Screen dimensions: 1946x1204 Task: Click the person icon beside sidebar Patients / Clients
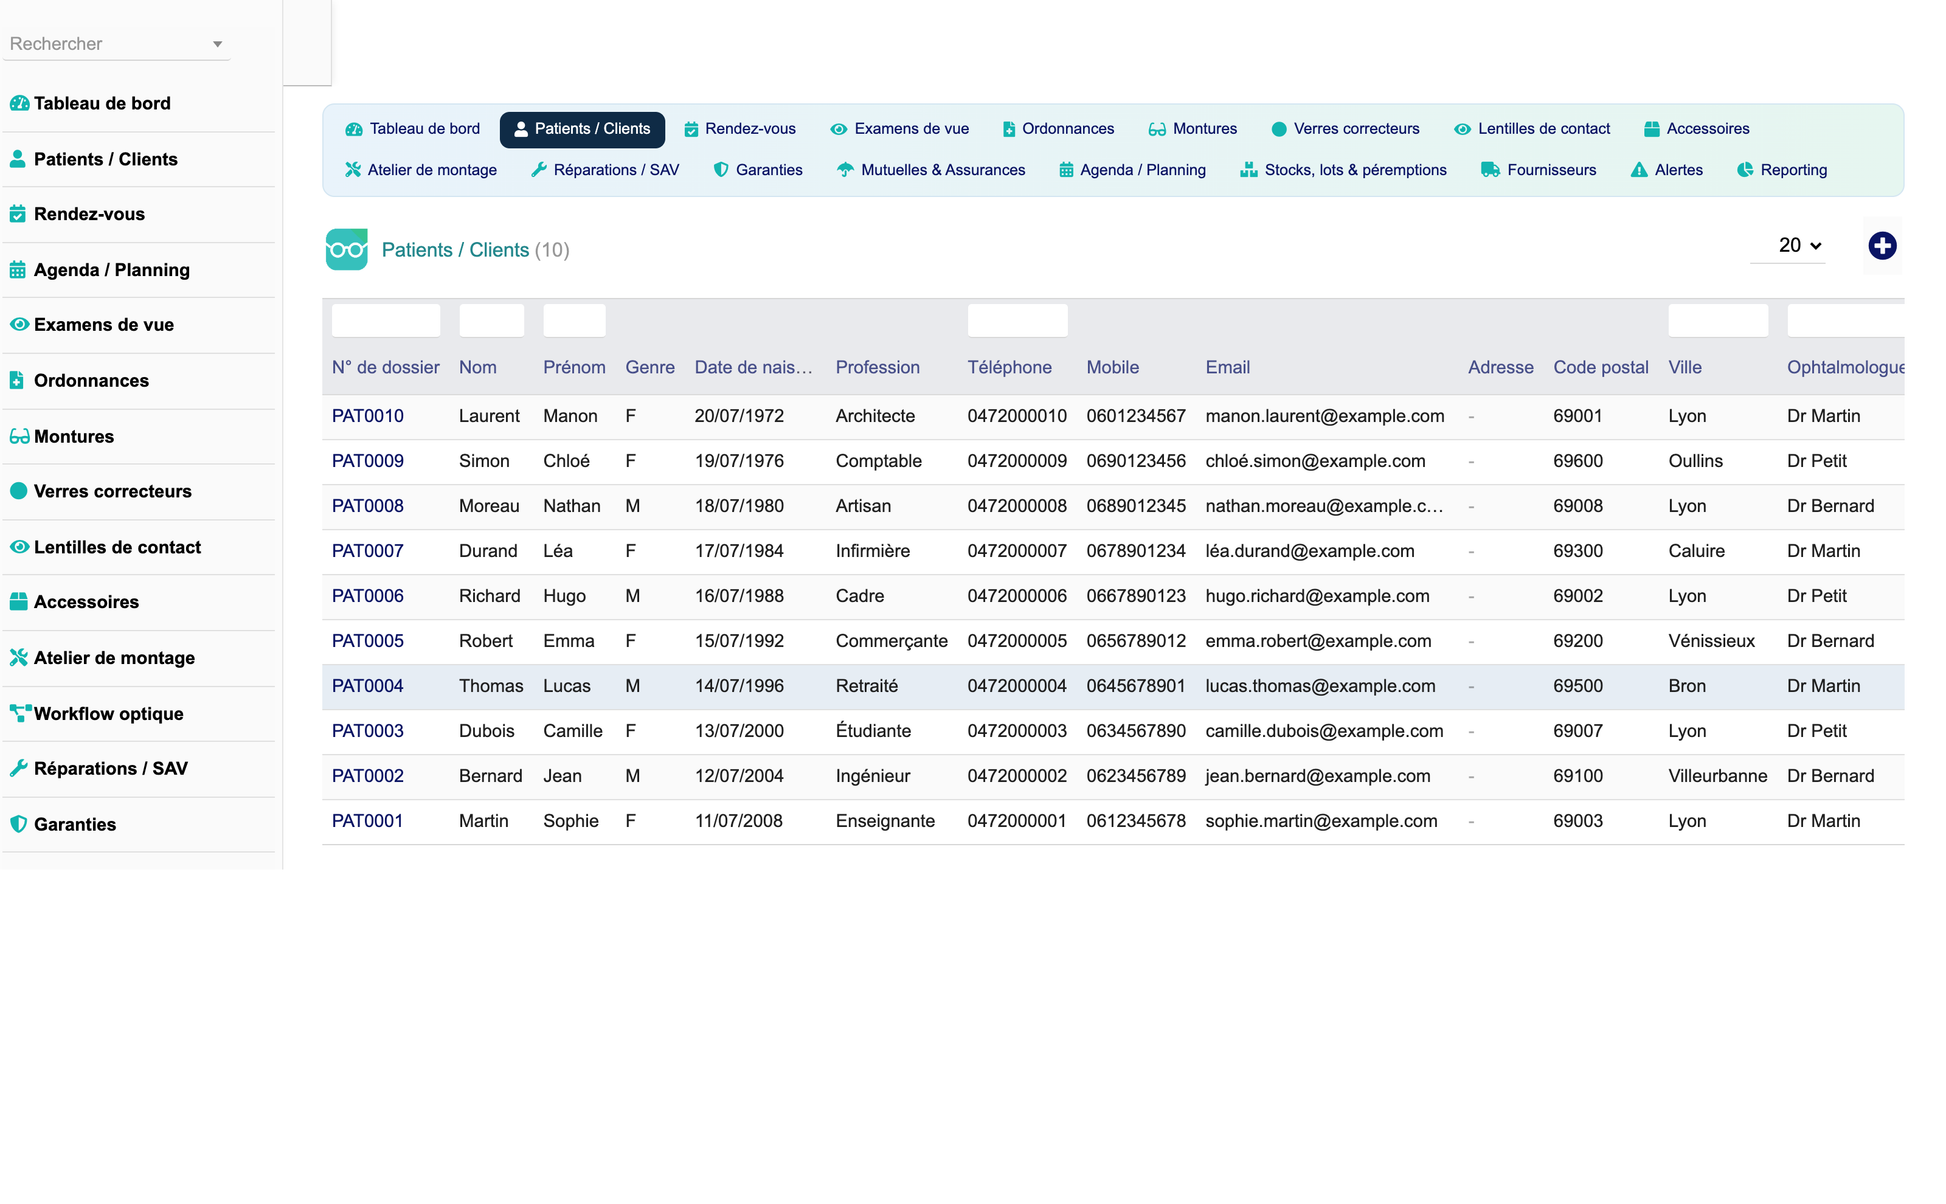(x=18, y=158)
